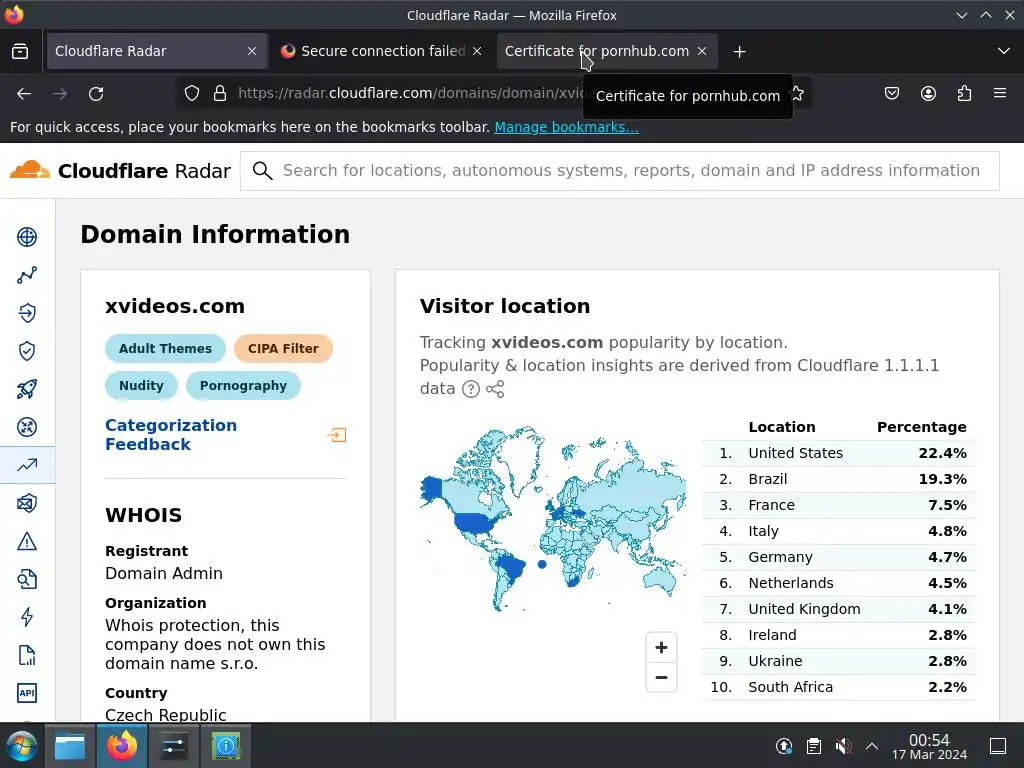Click the taskbar clock showing 00:54

pyautogui.click(x=929, y=746)
